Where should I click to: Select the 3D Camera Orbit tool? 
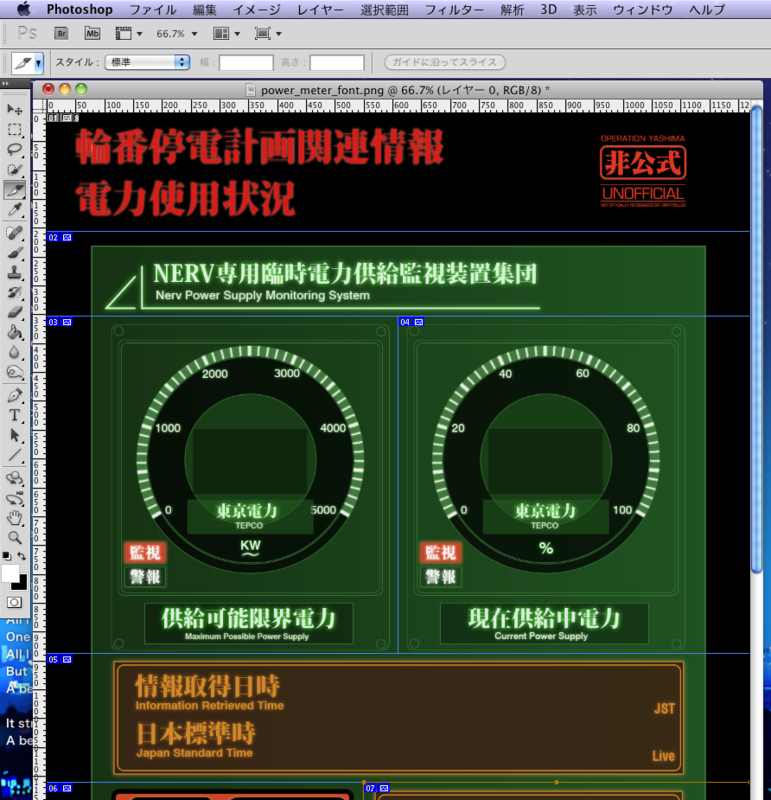click(x=14, y=498)
